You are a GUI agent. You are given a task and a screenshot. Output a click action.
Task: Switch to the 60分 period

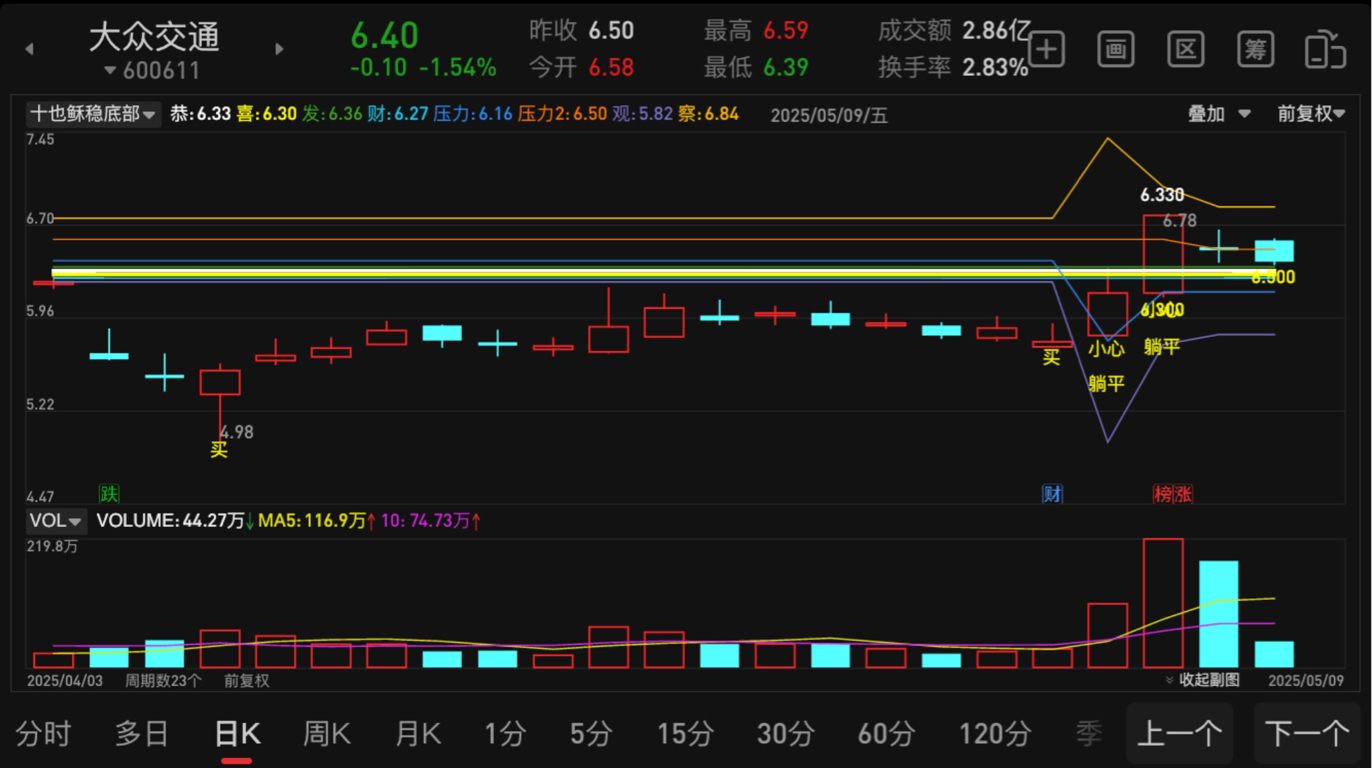click(x=886, y=734)
